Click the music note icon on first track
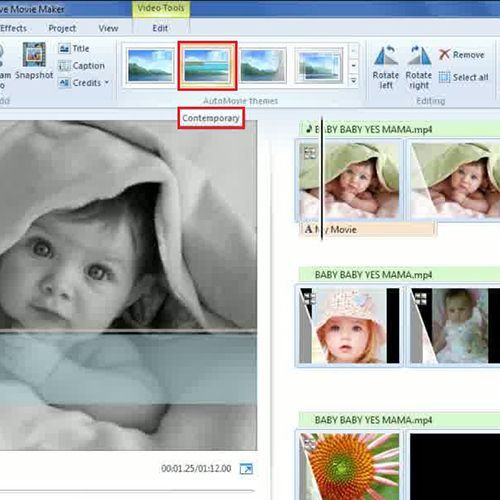Screen dimensions: 500x500 coord(309,129)
